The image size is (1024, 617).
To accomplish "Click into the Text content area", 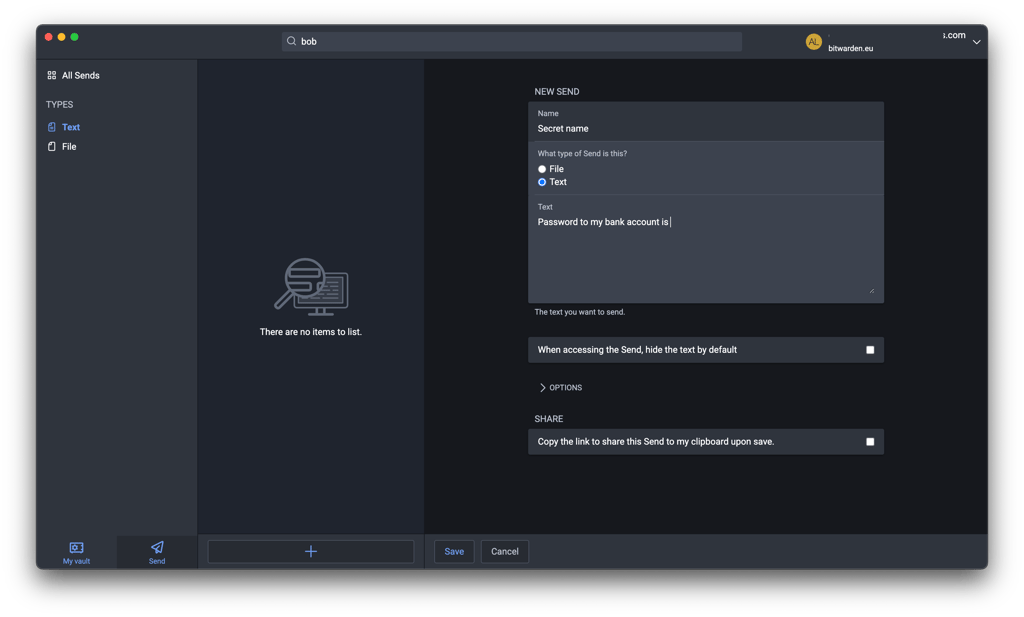I will (706, 256).
